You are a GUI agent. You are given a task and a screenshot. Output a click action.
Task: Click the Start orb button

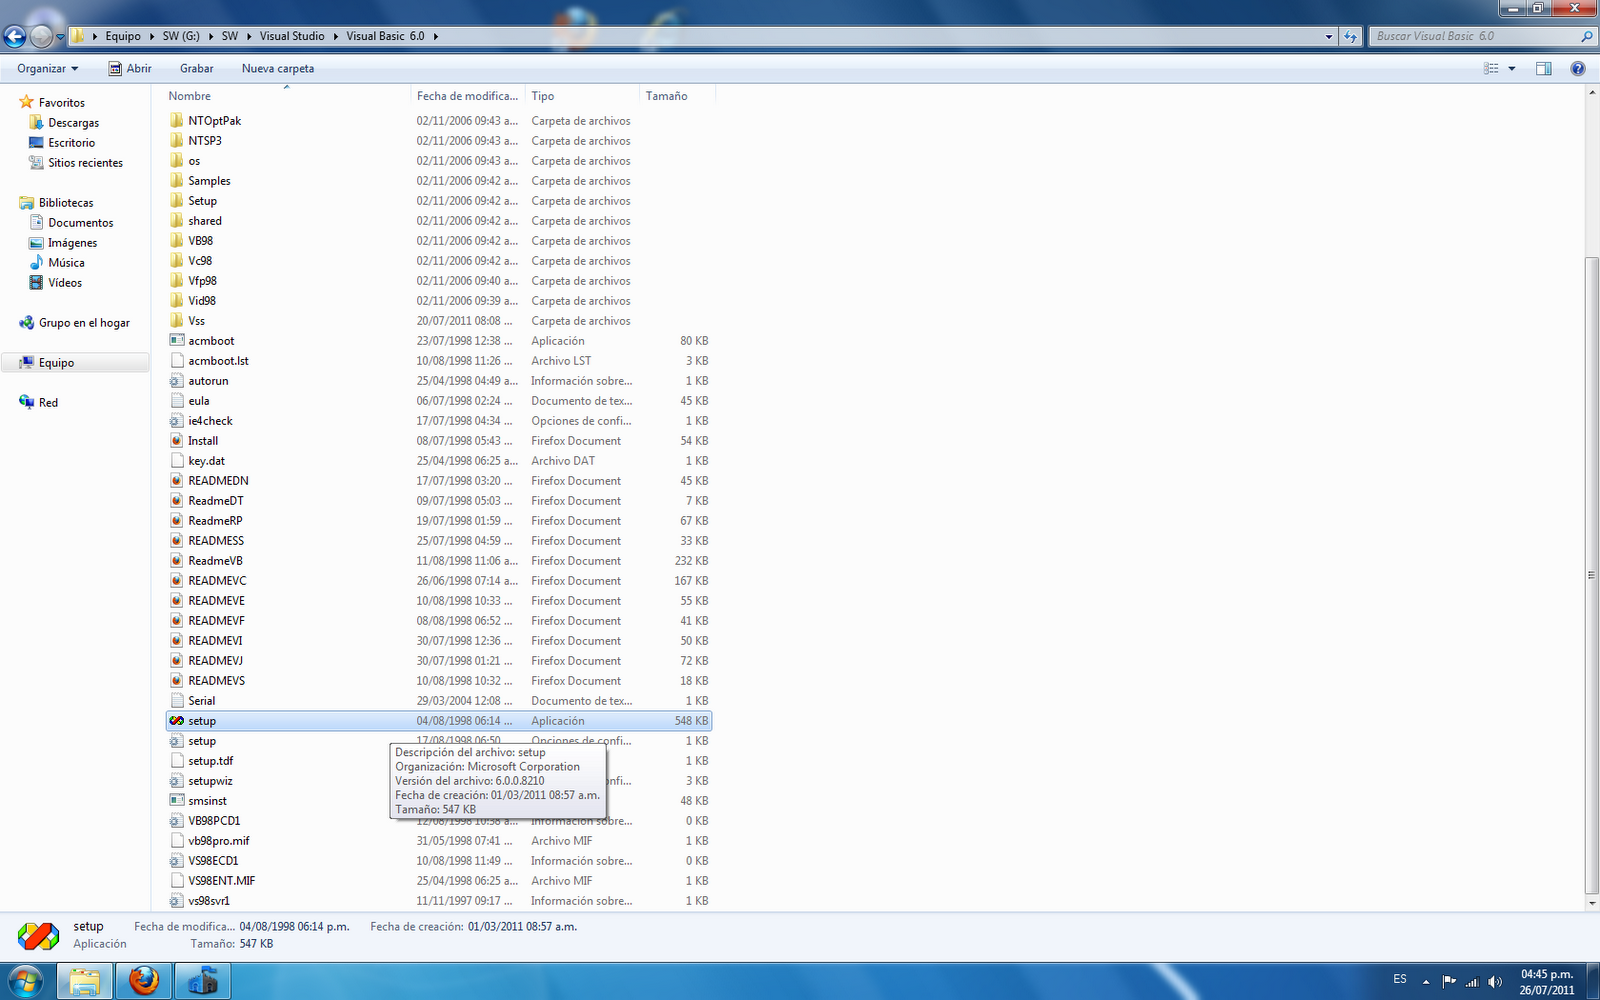[x=26, y=981]
